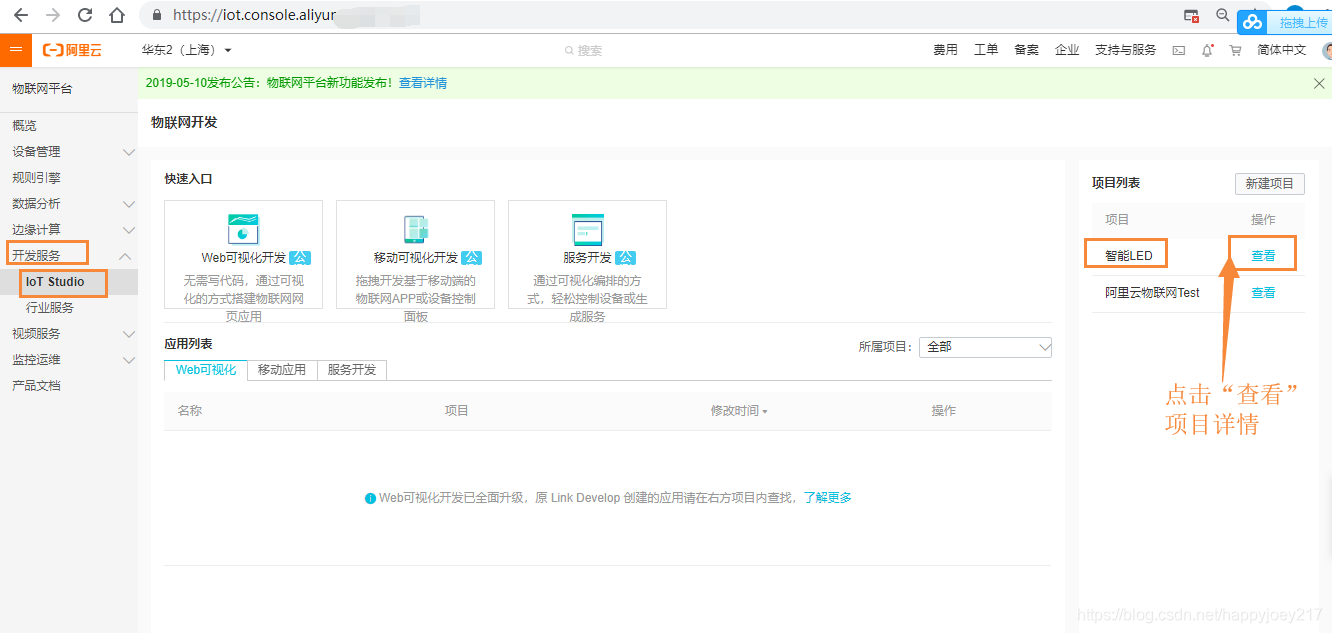The image size is (1332, 633).
Task: Expand 边缘计算 in the sidebar
Action: [128, 230]
